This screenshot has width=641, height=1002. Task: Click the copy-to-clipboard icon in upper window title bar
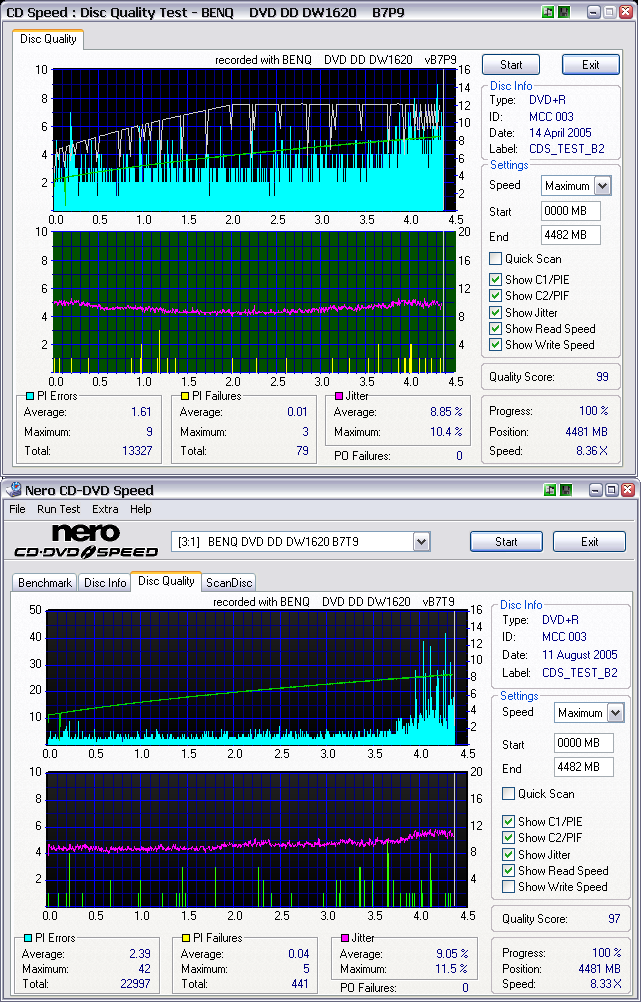(x=548, y=11)
